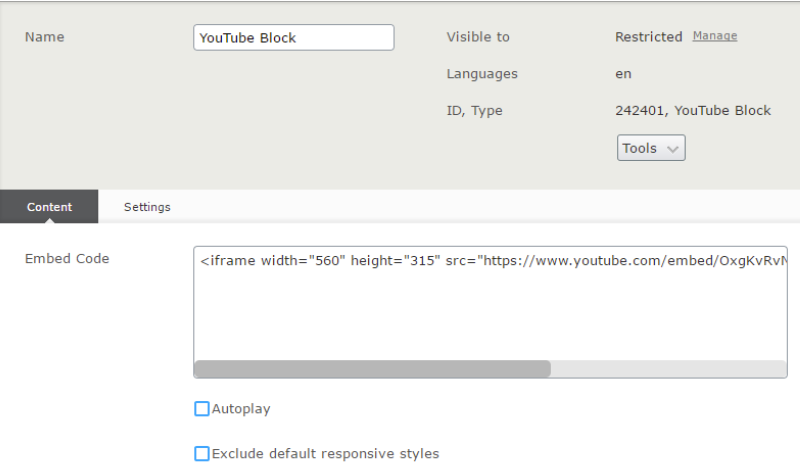Switch to the Content tab
This screenshot has width=803, height=466.
(x=49, y=207)
